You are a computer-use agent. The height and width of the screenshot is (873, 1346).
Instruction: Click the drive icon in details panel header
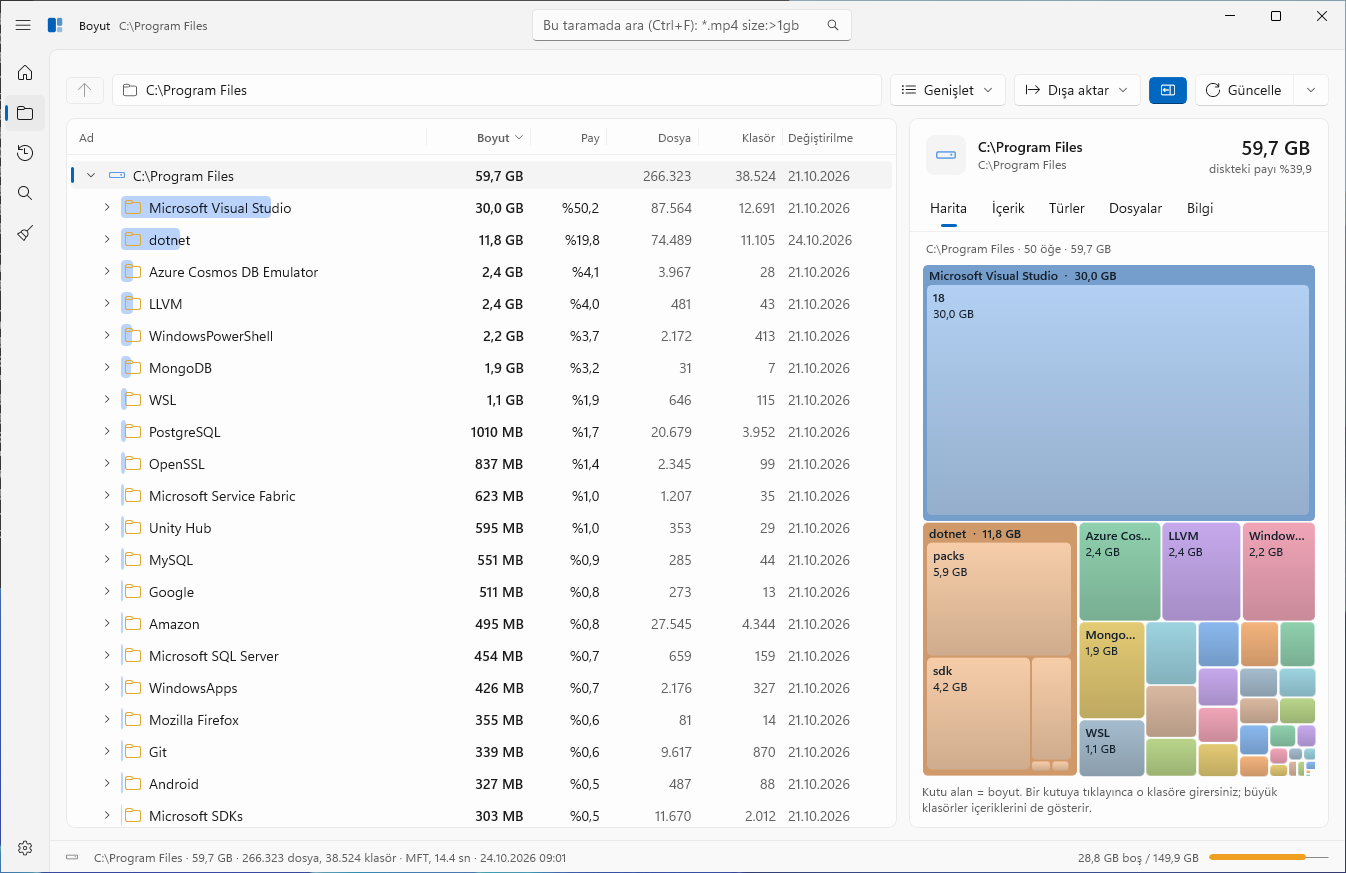point(946,155)
